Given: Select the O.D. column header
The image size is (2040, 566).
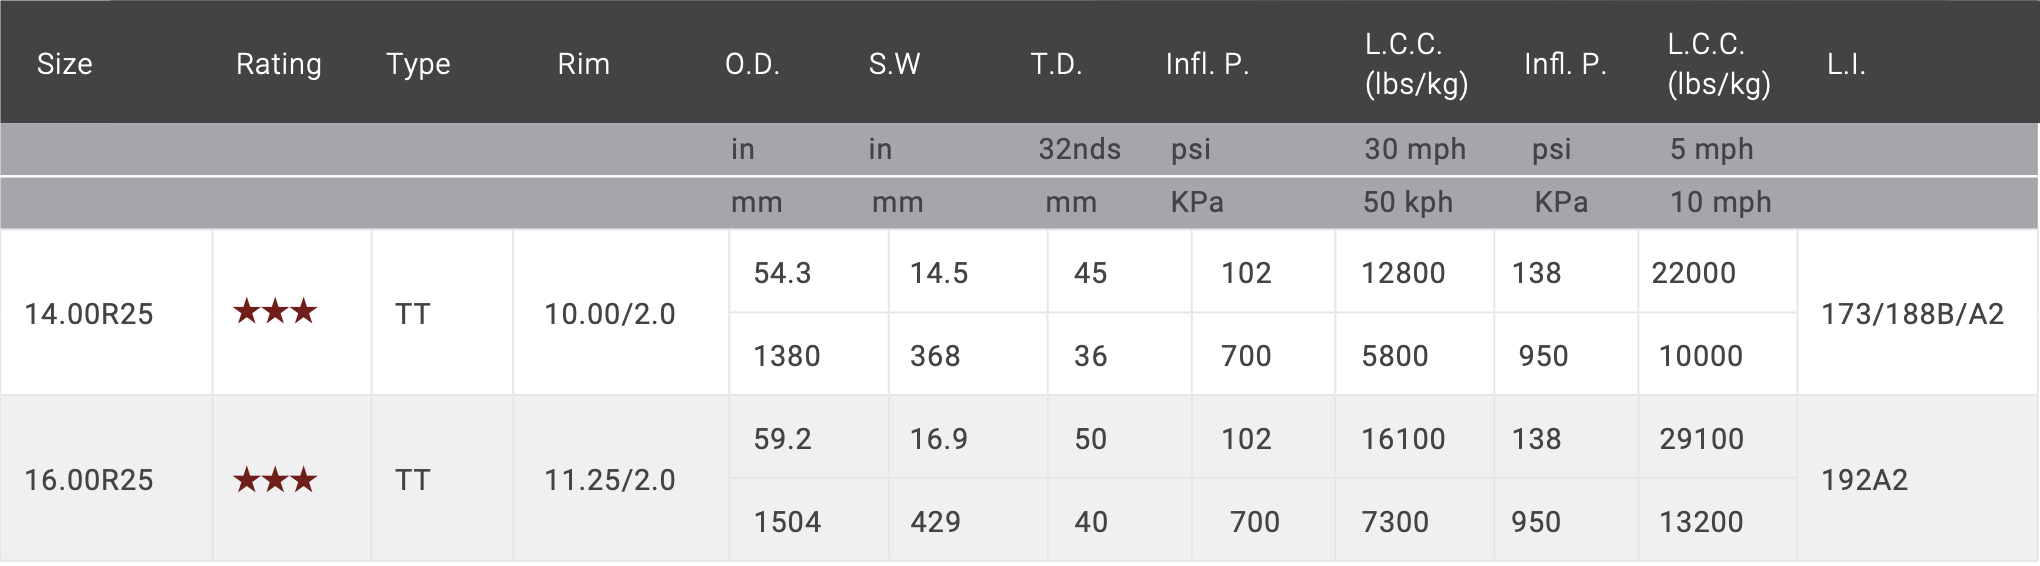Looking at the screenshot, I should point(752,64).
